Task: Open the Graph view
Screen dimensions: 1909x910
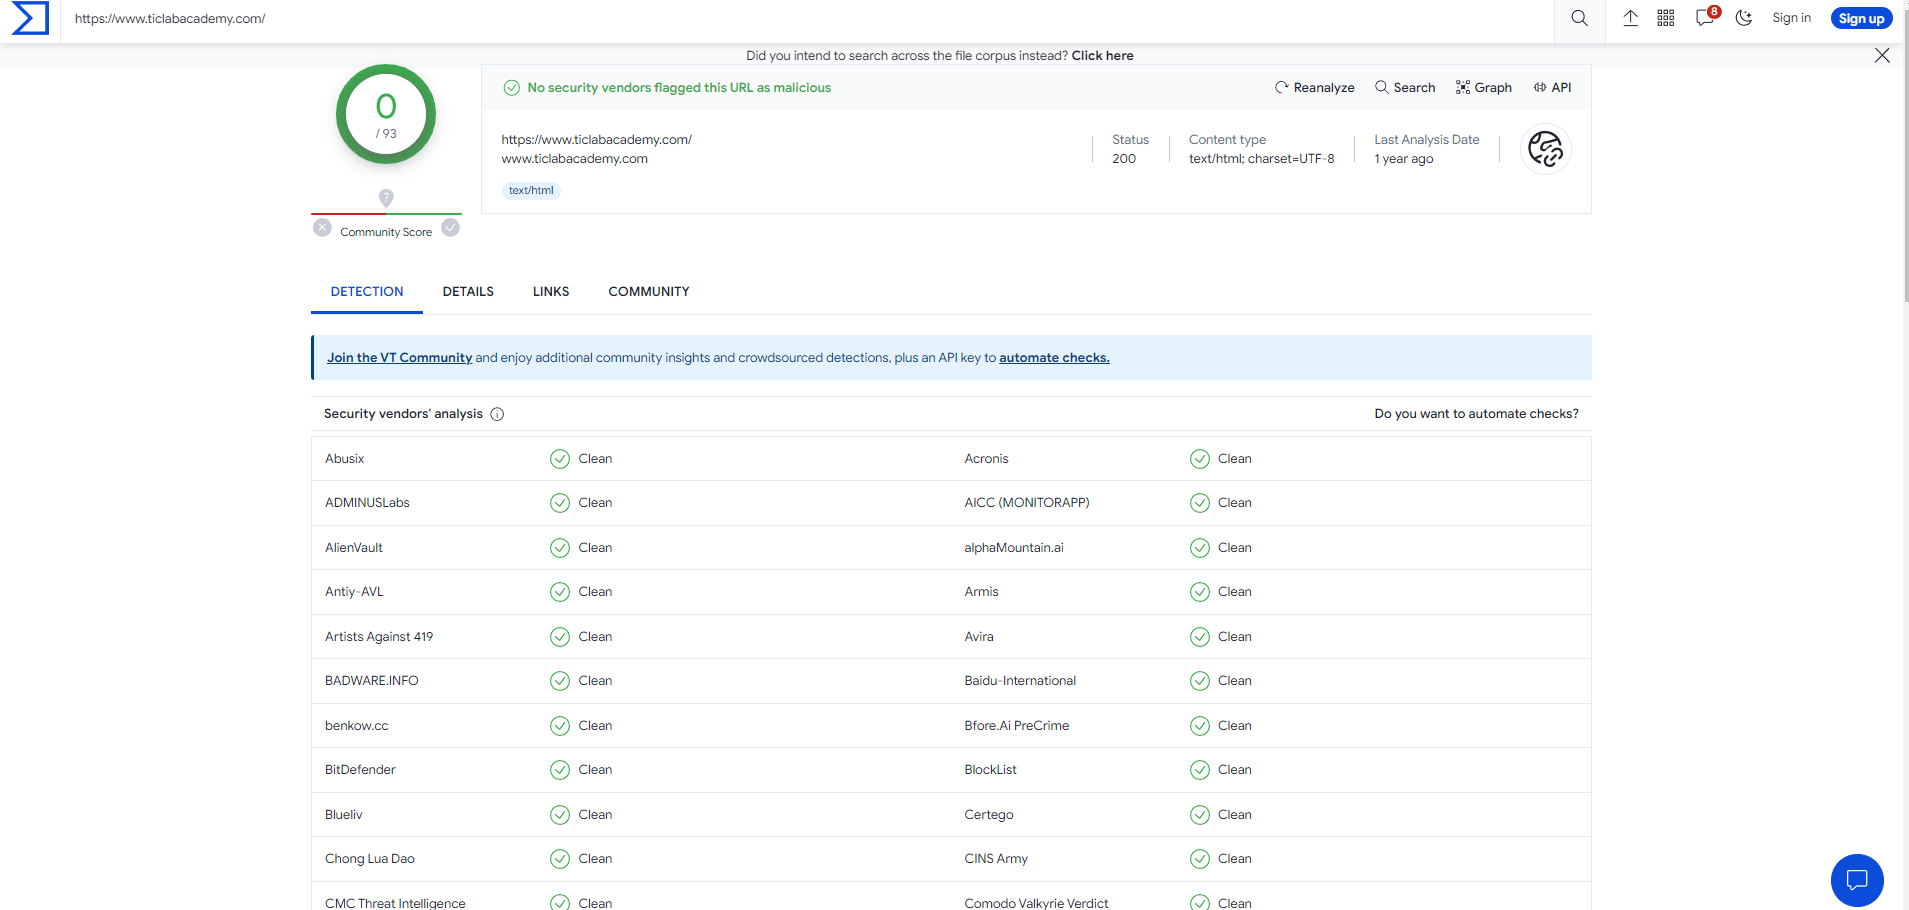Action: pyautogui.click(x=1483, y=88)
